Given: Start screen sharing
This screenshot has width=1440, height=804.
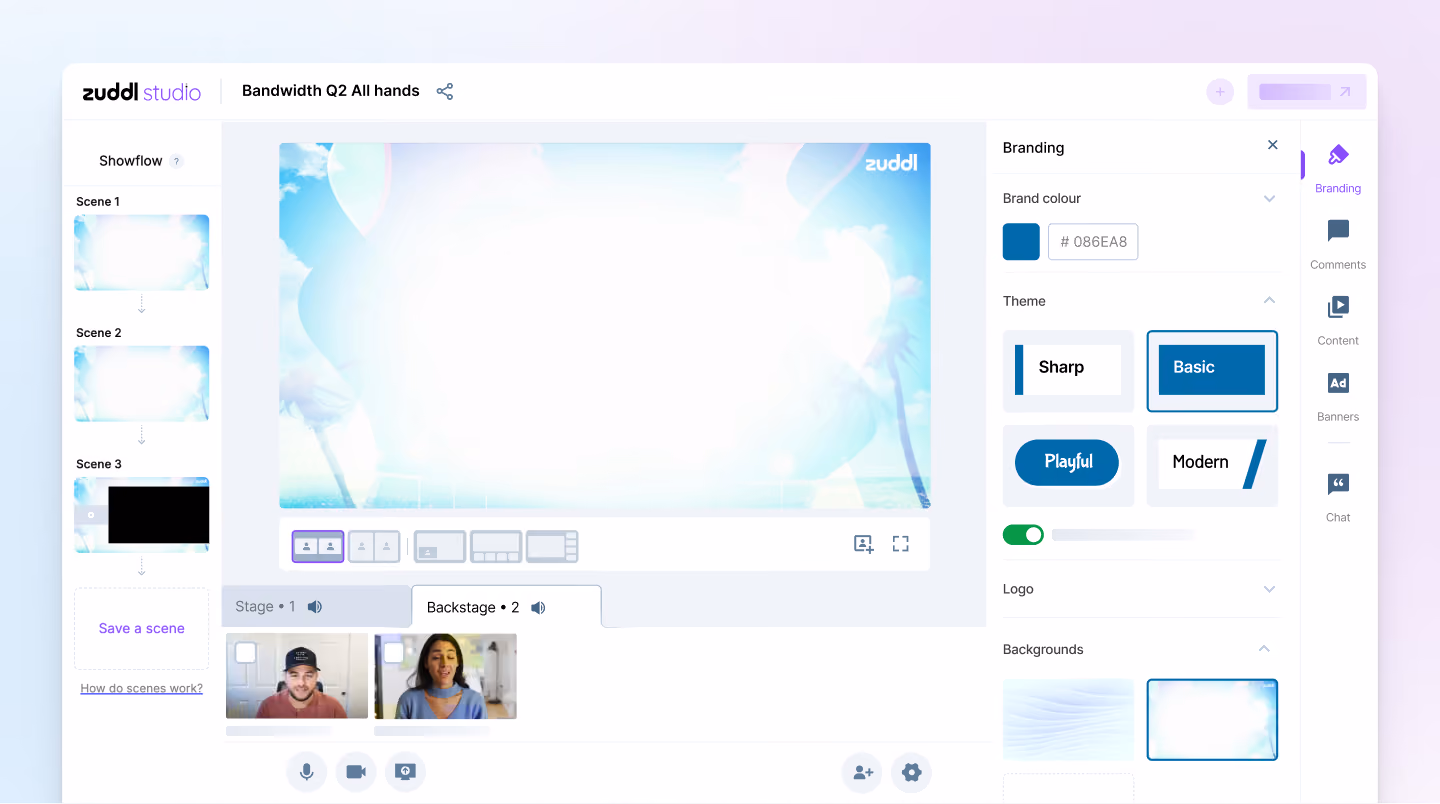Looking at the screenshot, I should click(x=405, y=772).
